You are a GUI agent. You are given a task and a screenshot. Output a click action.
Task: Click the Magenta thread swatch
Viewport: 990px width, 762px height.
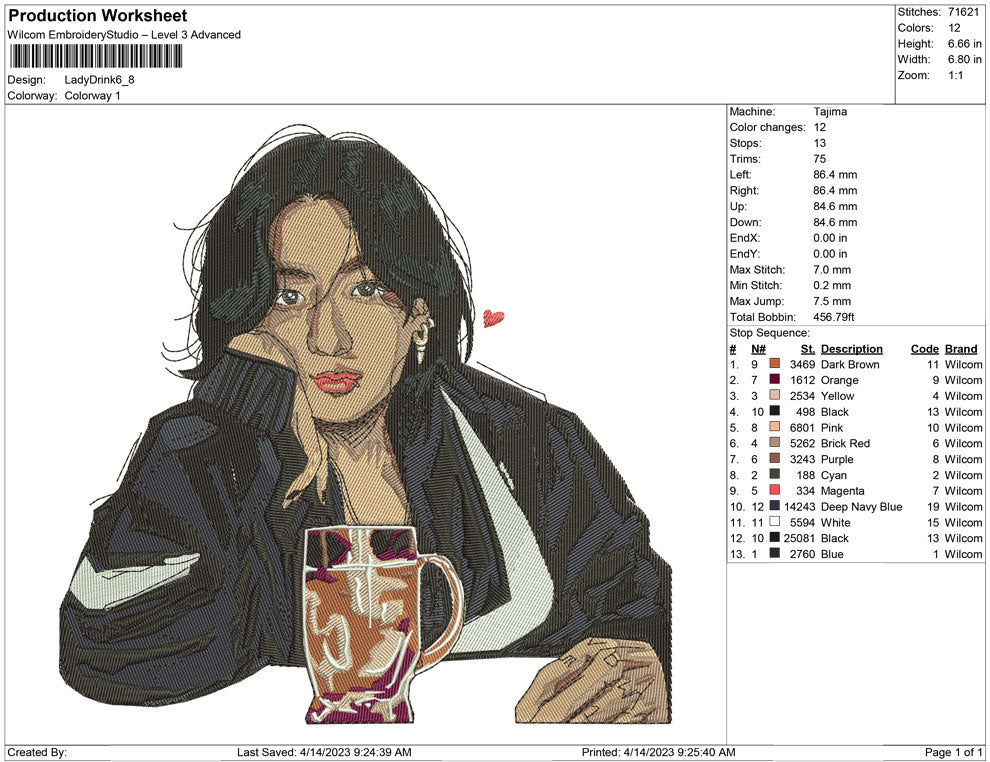point(775,490)
